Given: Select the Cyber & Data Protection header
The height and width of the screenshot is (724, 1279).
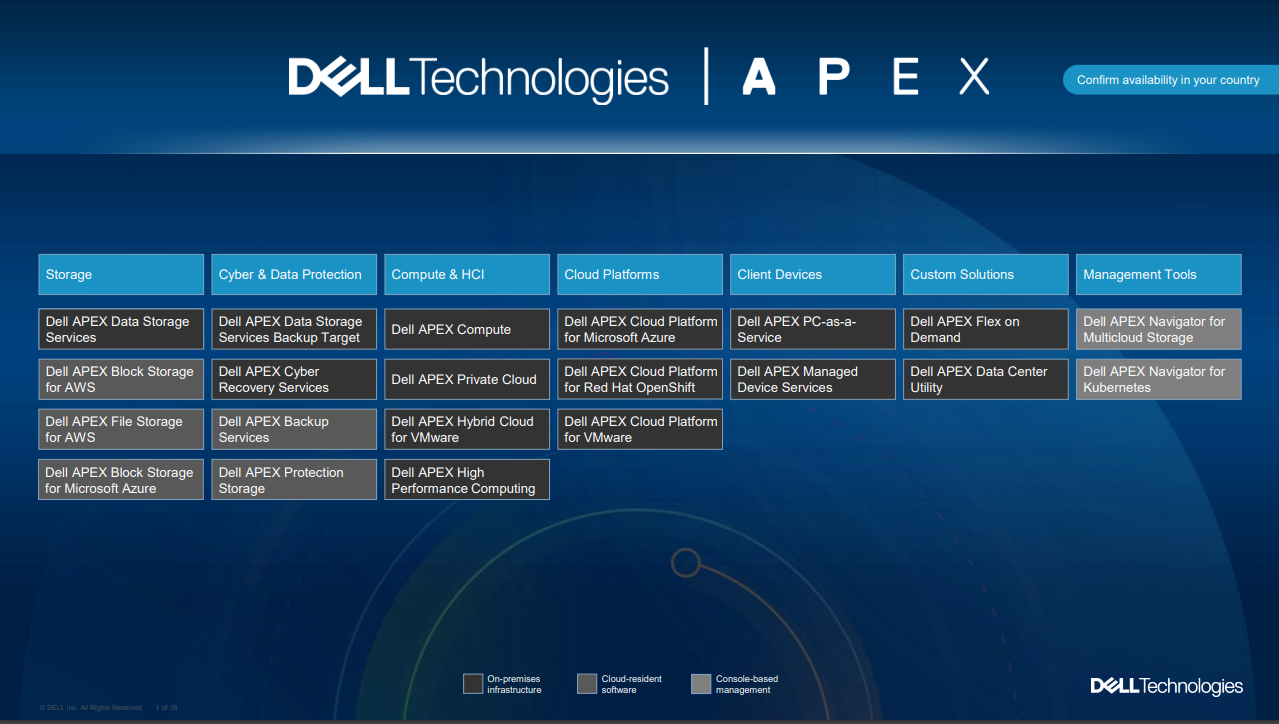Looking at the screenshot, I should [294, 274].
